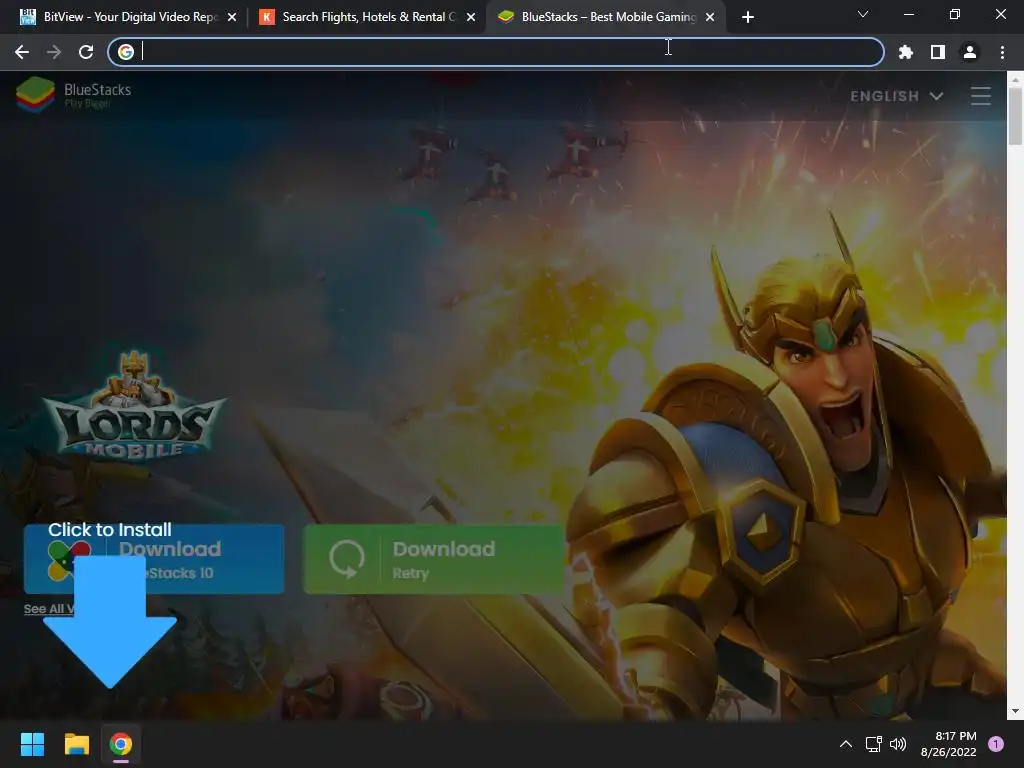Screen dimensions: 1024x768
Task: Open the tab search chevron
Action: (863, 14)
